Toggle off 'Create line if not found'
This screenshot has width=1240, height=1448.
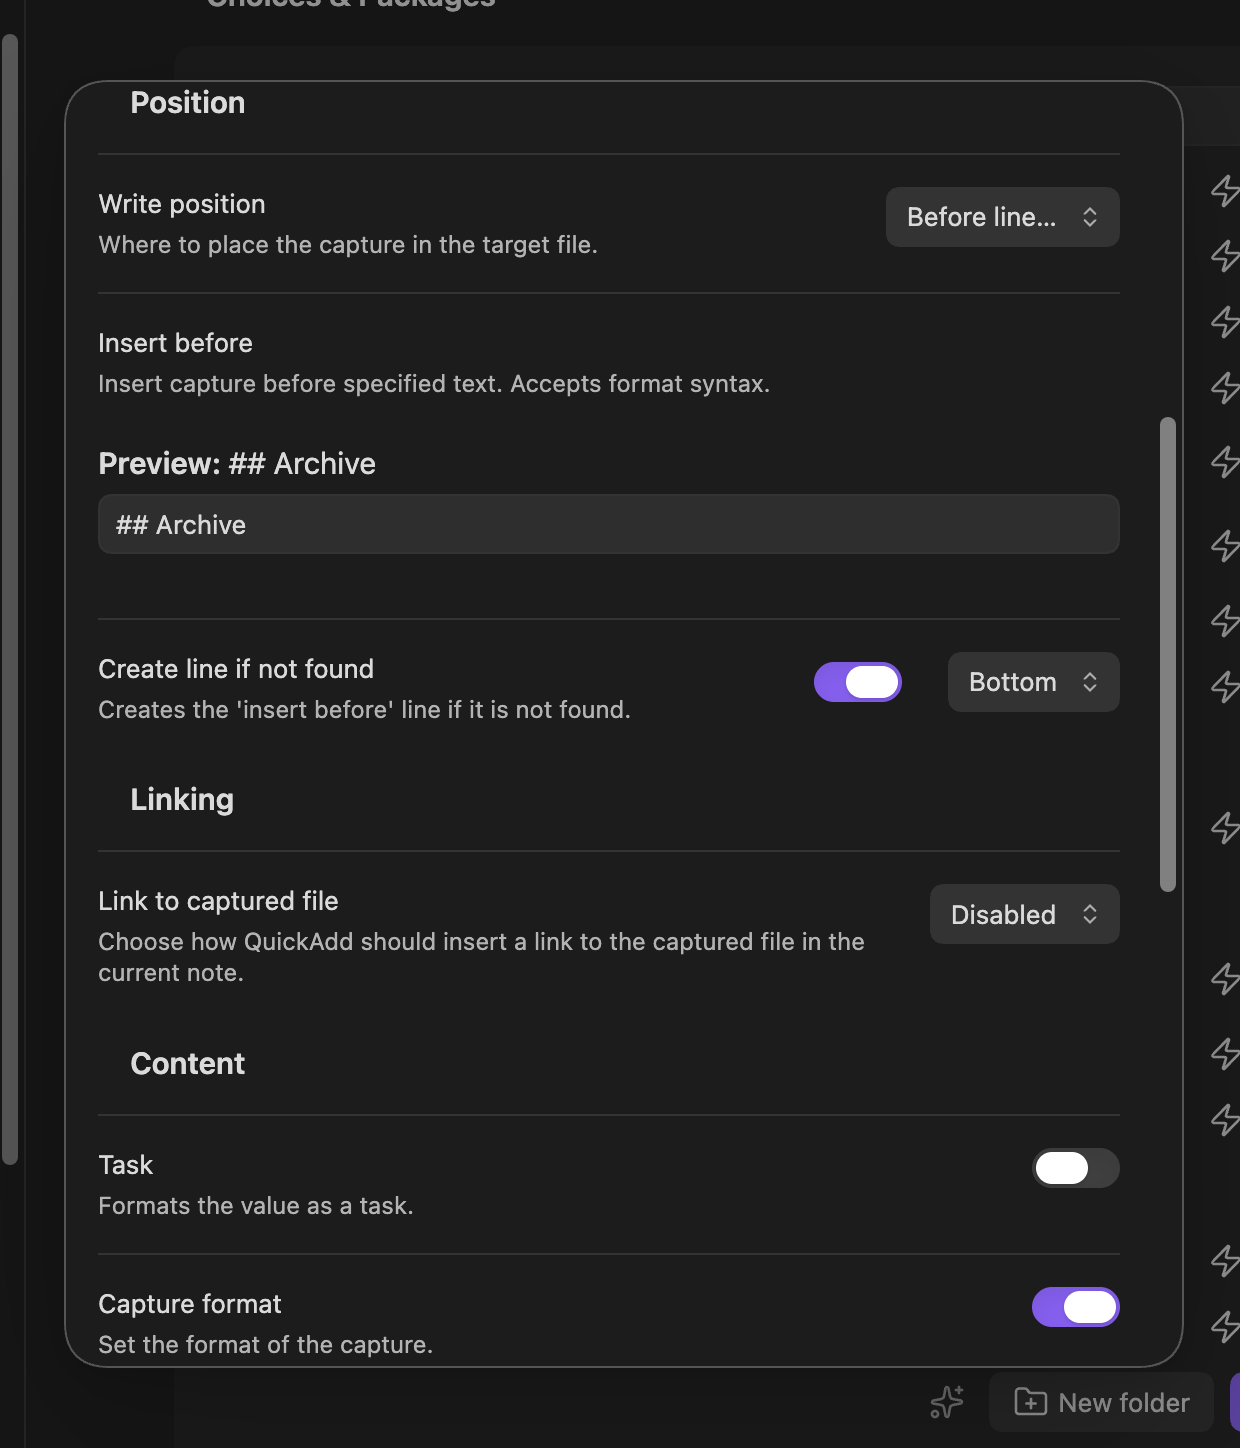[x=857, y=682]
